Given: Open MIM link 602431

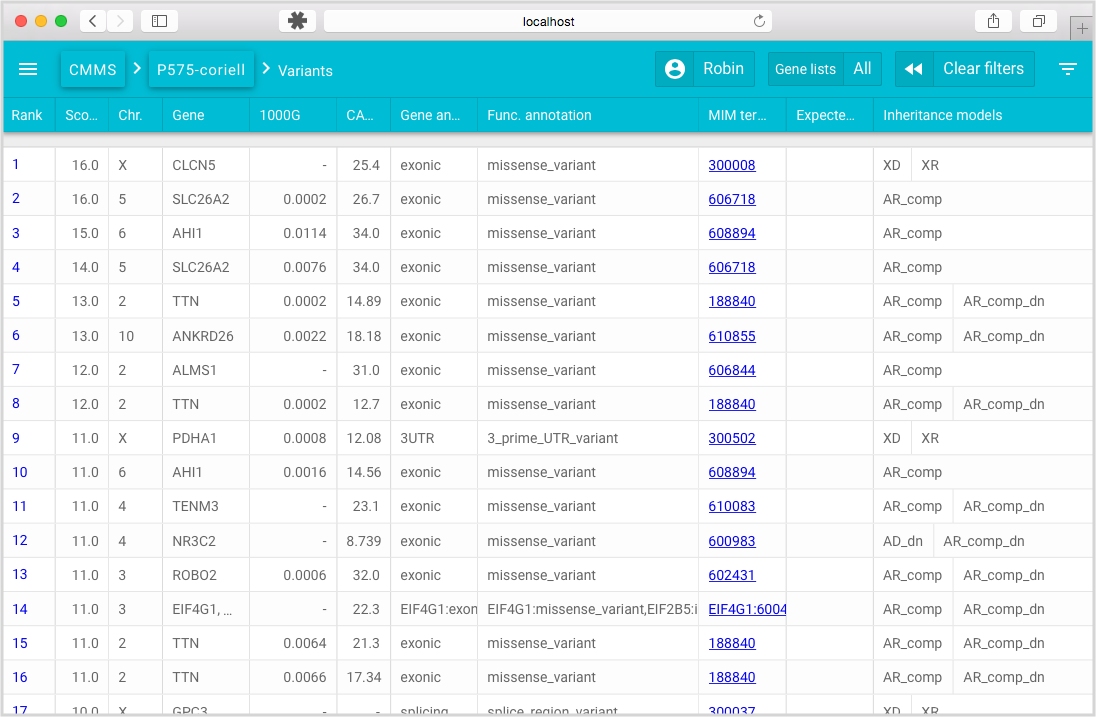Looking at the screenshot, I should click(x=732, y=575).
